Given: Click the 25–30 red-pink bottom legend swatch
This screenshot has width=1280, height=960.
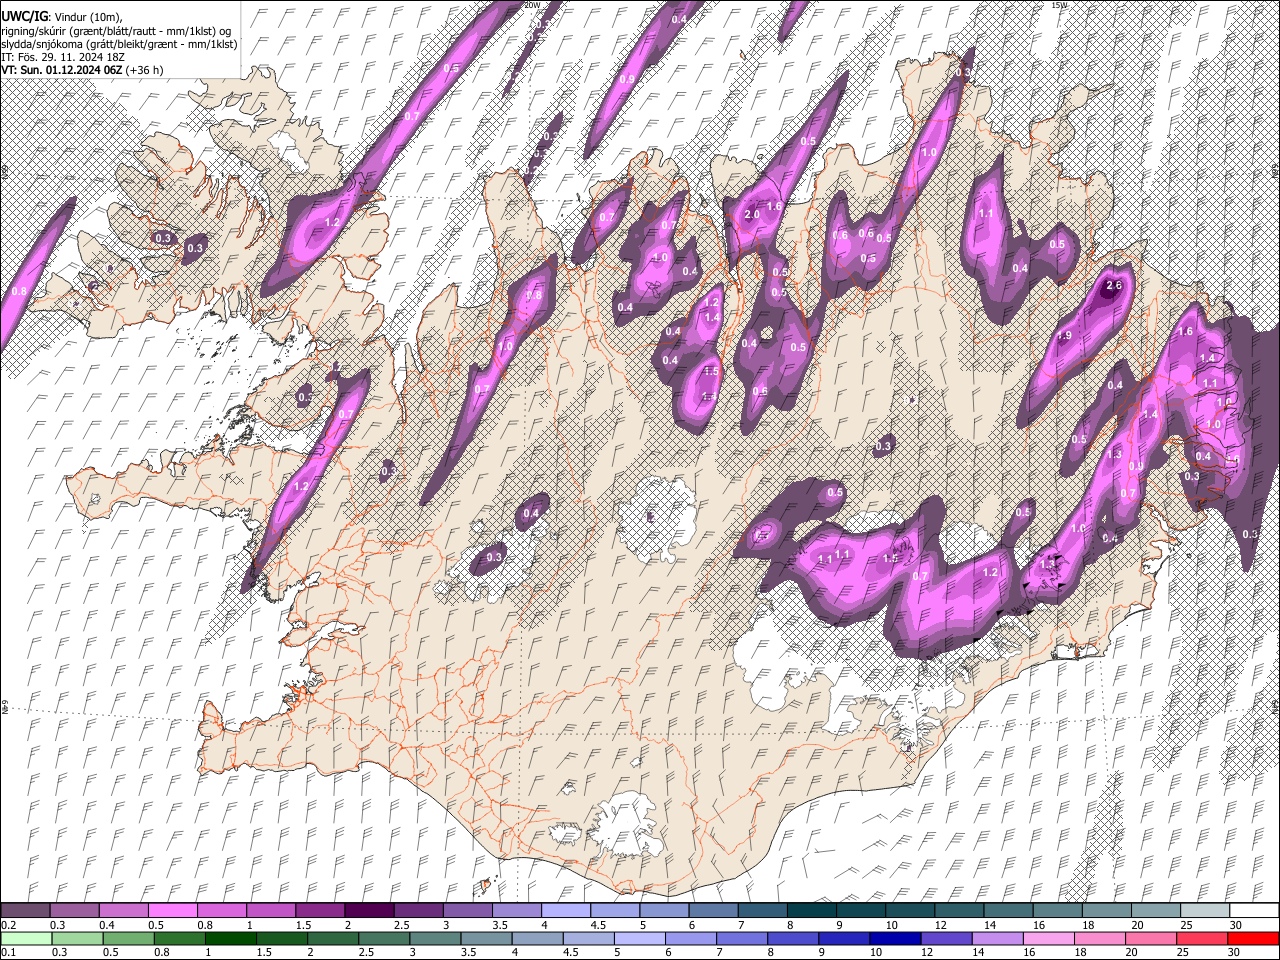Looking at the screenshot, I should pyautogui.click(x=1202, y=938).
